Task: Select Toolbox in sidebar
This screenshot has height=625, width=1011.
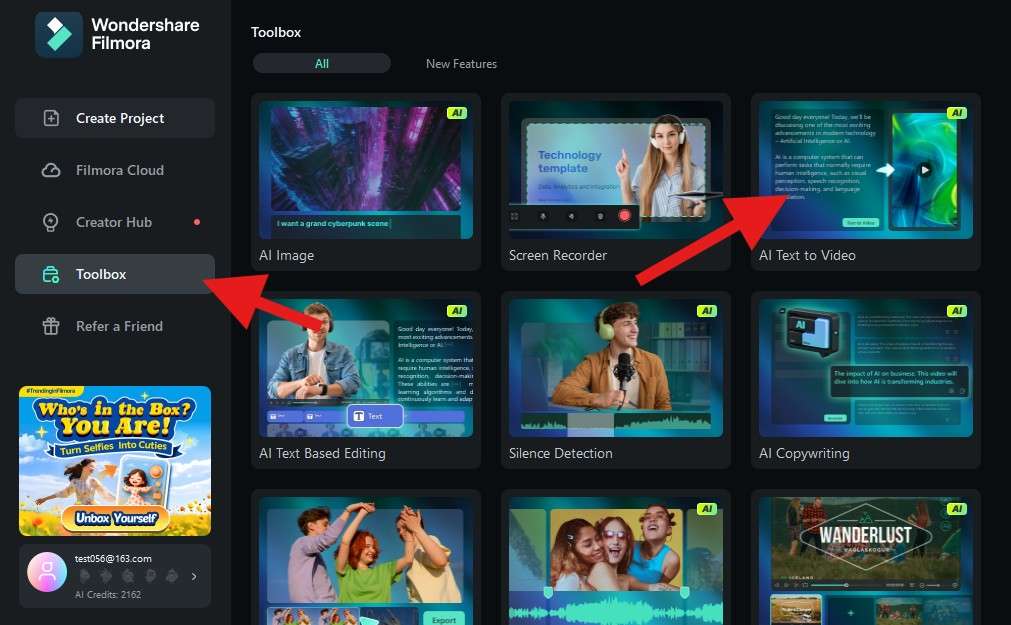Action: click(115, 274)
